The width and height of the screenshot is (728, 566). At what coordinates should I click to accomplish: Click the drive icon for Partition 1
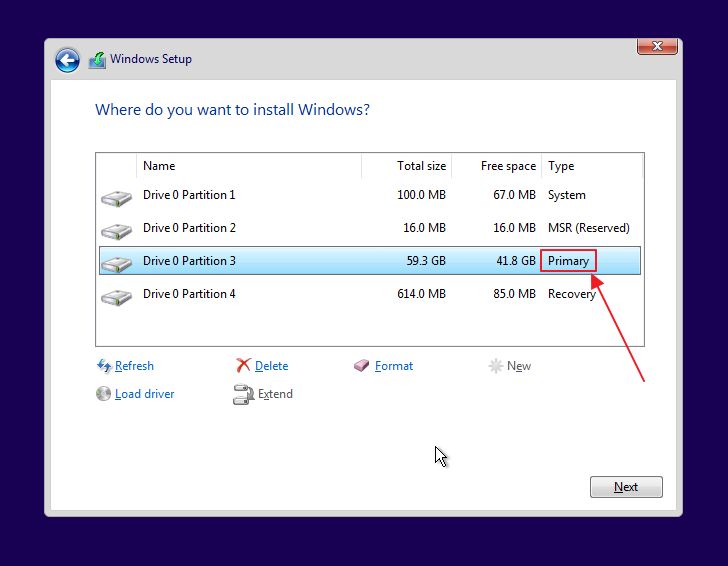tap(117, 198)
